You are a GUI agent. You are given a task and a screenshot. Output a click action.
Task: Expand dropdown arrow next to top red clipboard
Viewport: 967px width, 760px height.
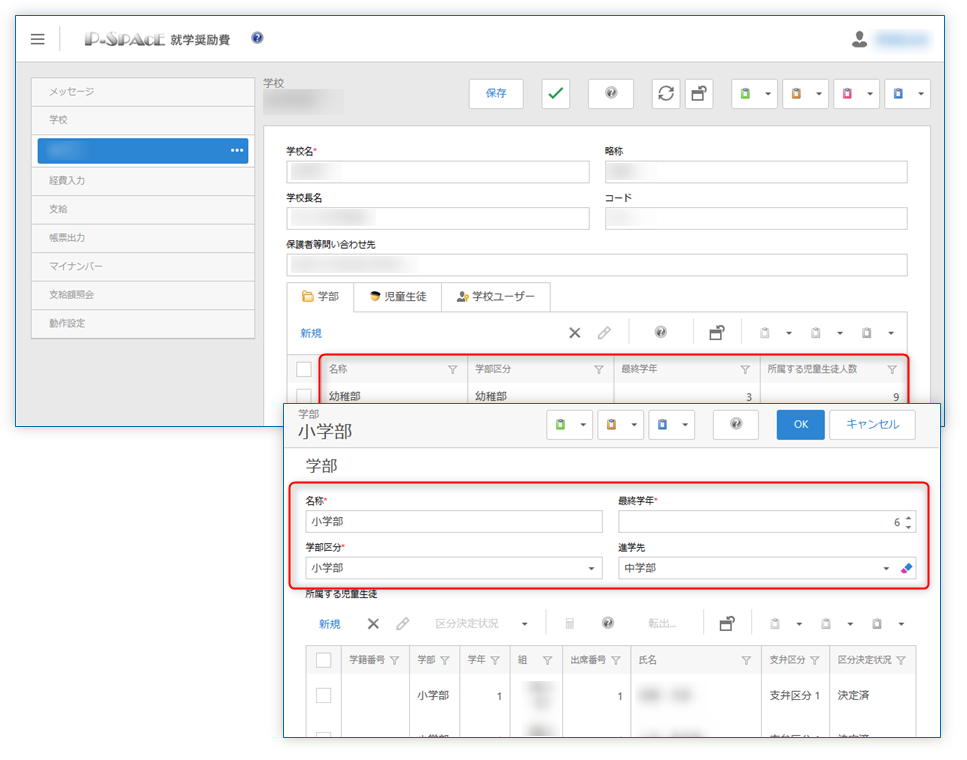pos(870,94)
